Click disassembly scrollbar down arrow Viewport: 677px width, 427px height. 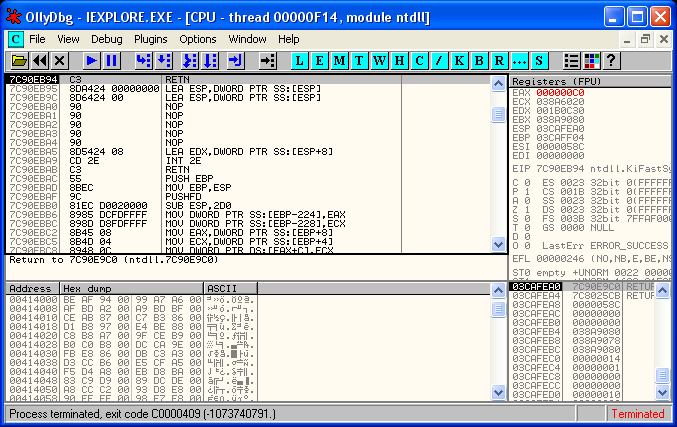click(x=498, y=244)
